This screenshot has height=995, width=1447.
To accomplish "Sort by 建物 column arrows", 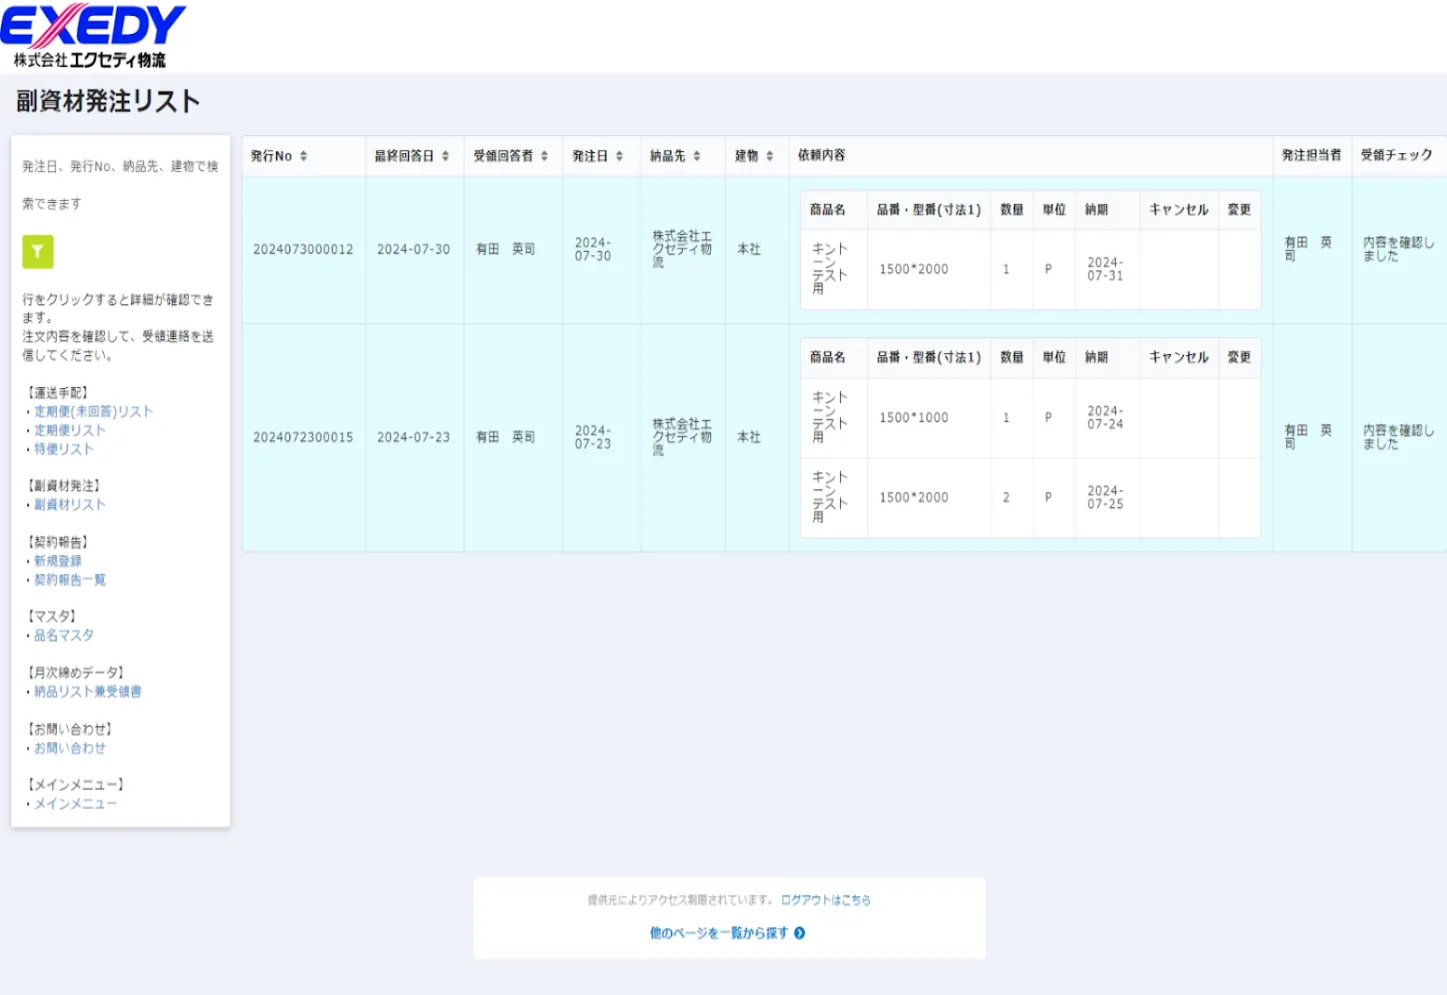I will (769, 156).
